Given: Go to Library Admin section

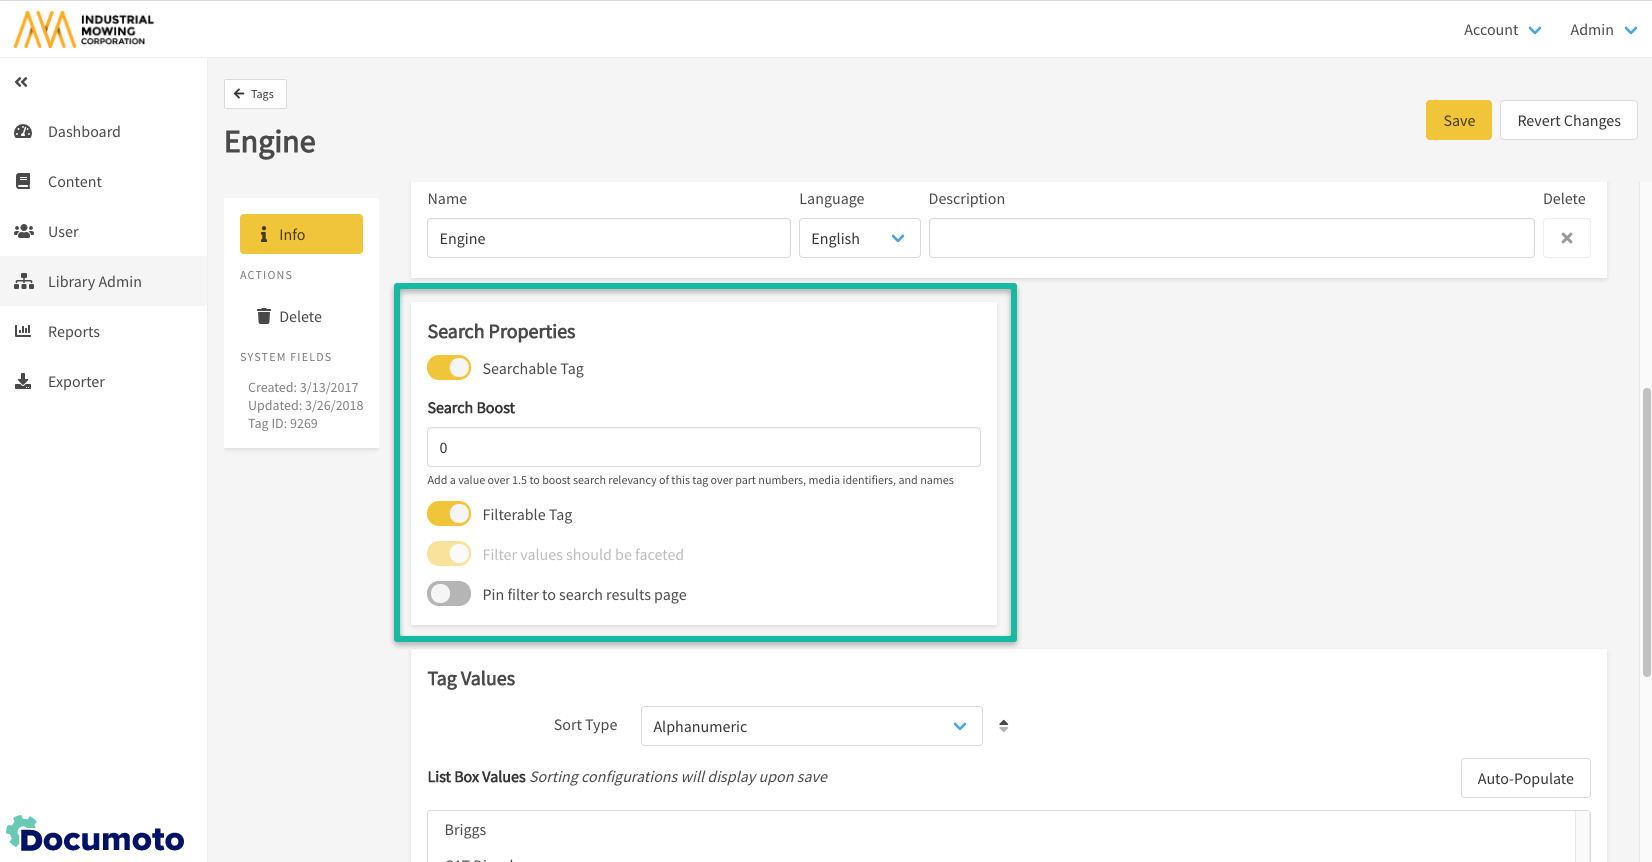Looking at the screenshot, I should pyautogui.click(x=94, y=282).
